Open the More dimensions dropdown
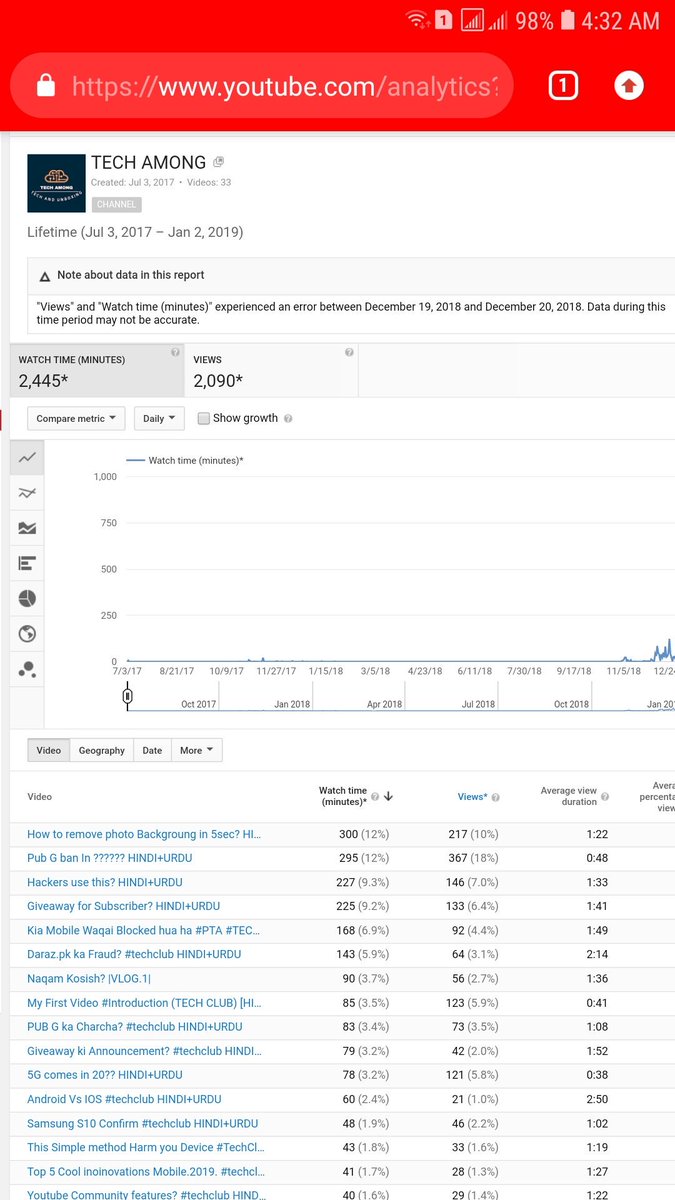Screen dimensions: 675x1200 coord(197,750)
